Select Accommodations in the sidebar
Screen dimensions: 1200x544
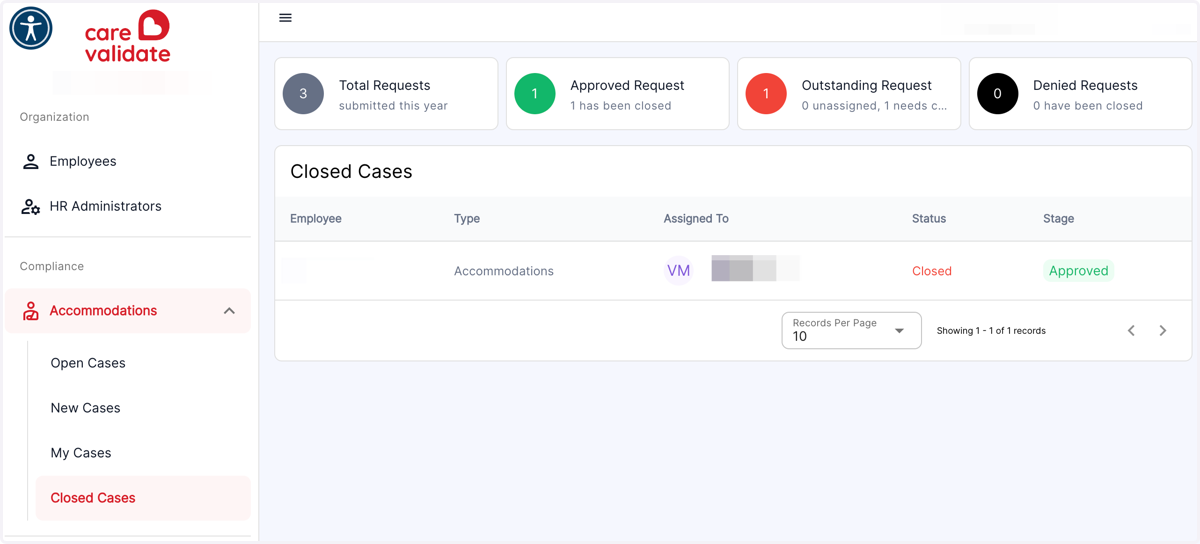coord(128,311)
